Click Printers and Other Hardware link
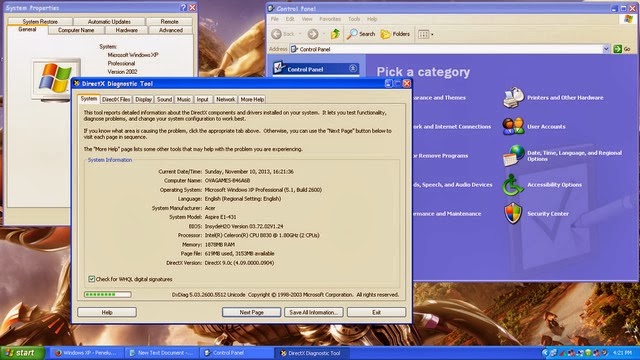The height and width of the screenshot is (360, 640). click(565, 98)
